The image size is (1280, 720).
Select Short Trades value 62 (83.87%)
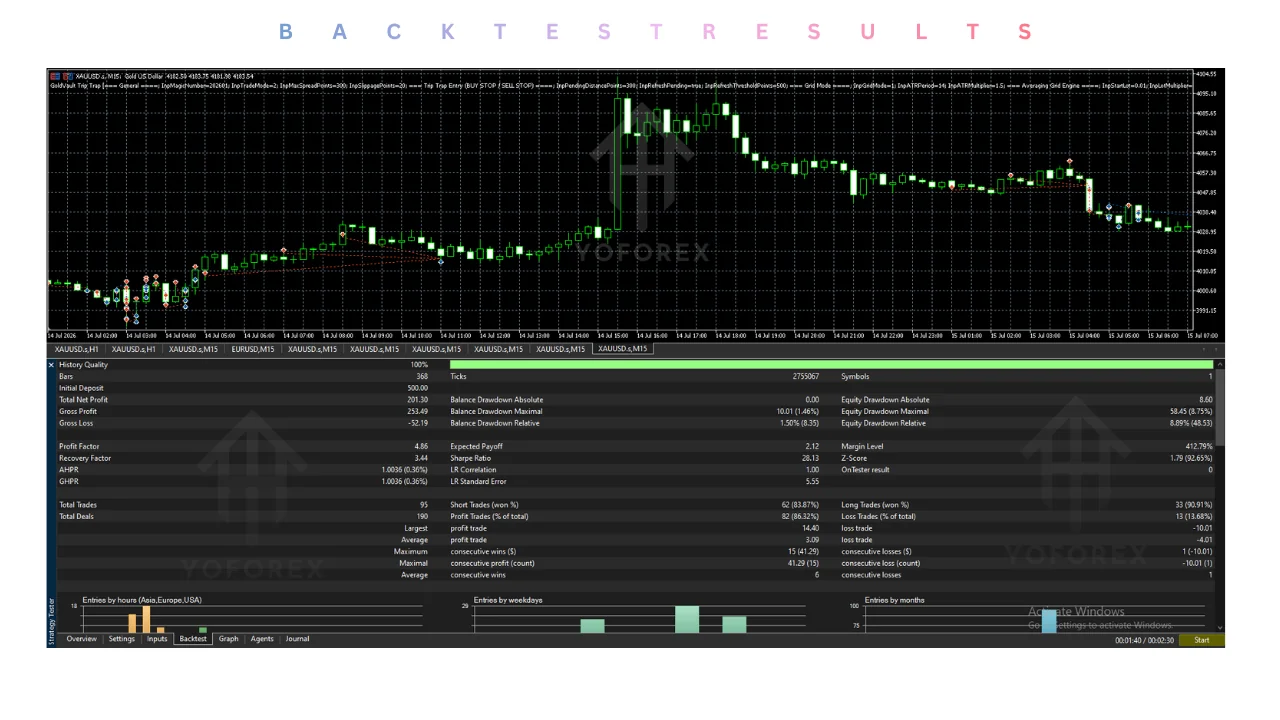pyautogui.click(x=798, y=505)
